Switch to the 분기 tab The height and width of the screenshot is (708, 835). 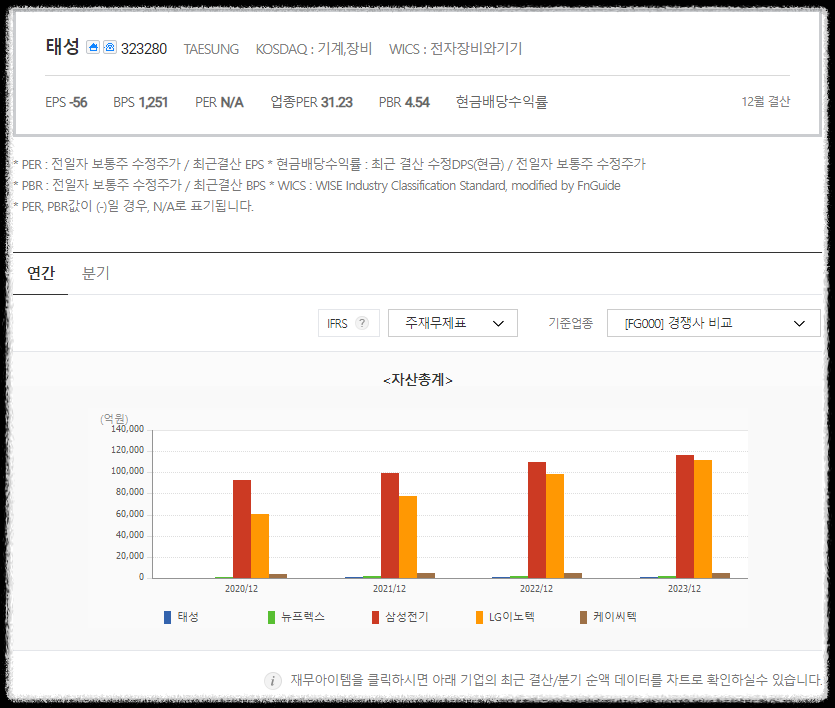pos(96,274)
